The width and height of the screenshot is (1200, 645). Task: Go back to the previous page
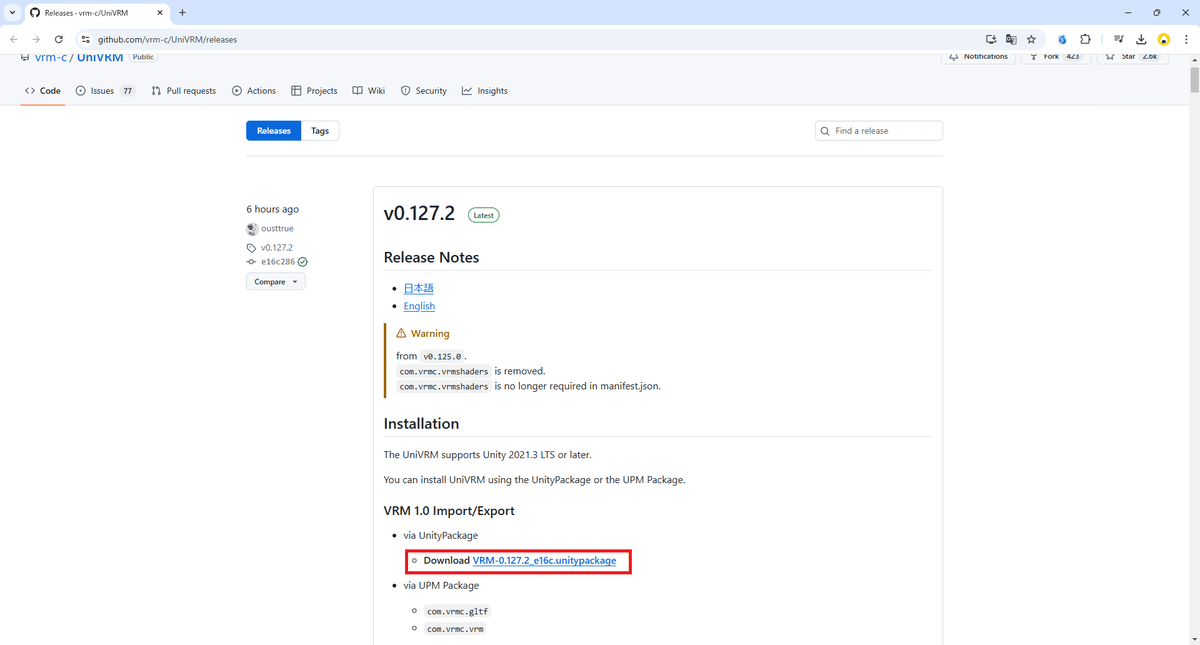14,39
